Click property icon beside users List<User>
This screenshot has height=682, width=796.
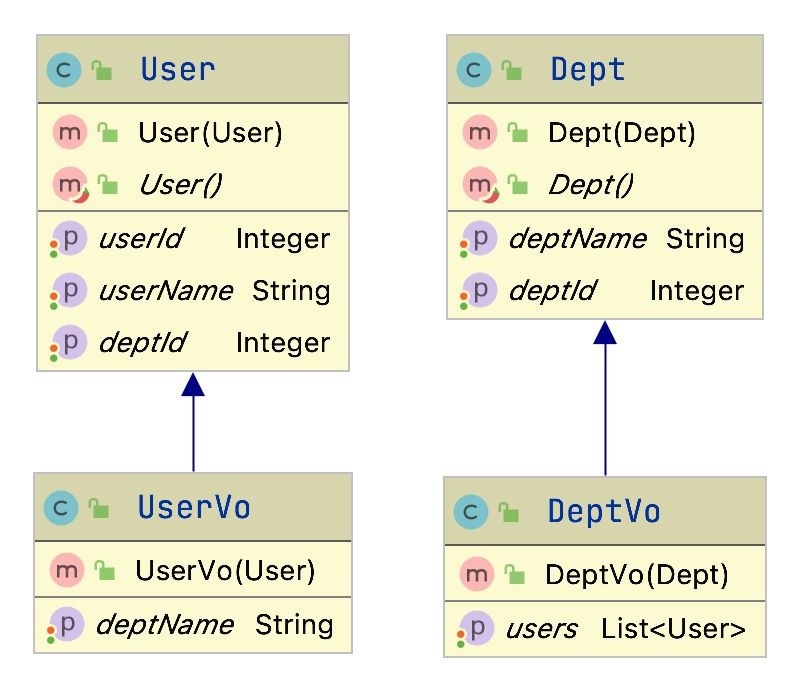(477, 628)
